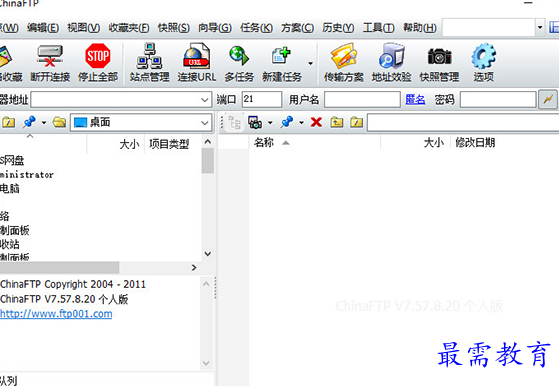Expand the local pin dropdown arrow
This screenshot has height=386, width=559.
pyautogui.click(x=44, y=123)
